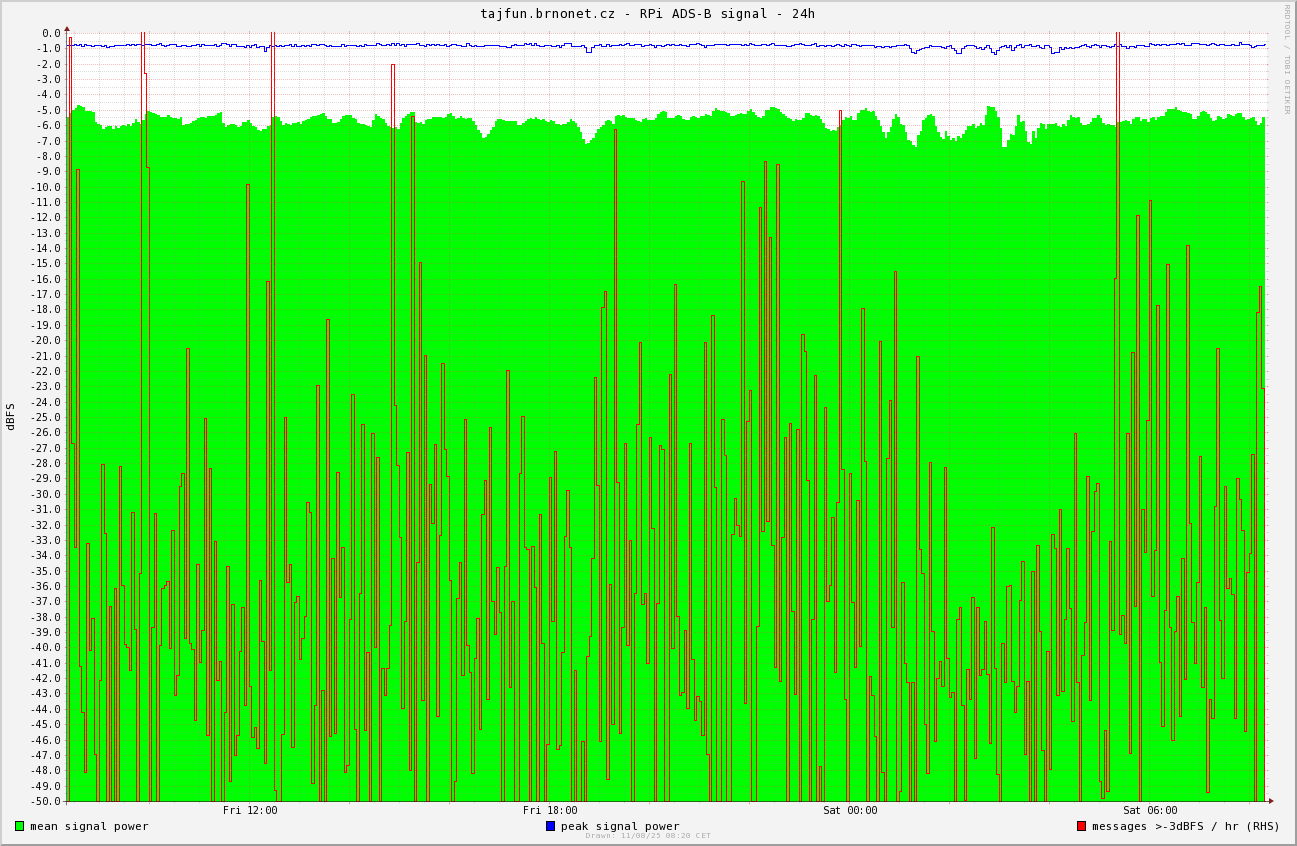Click the red messages legend swatch
The height and width of the screenshot is (846, 1297).
tap(1081, 826)
